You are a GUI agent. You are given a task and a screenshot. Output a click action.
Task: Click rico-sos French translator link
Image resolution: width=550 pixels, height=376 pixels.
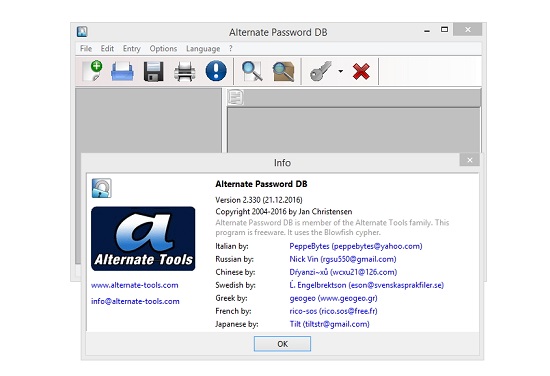(333, 311)
